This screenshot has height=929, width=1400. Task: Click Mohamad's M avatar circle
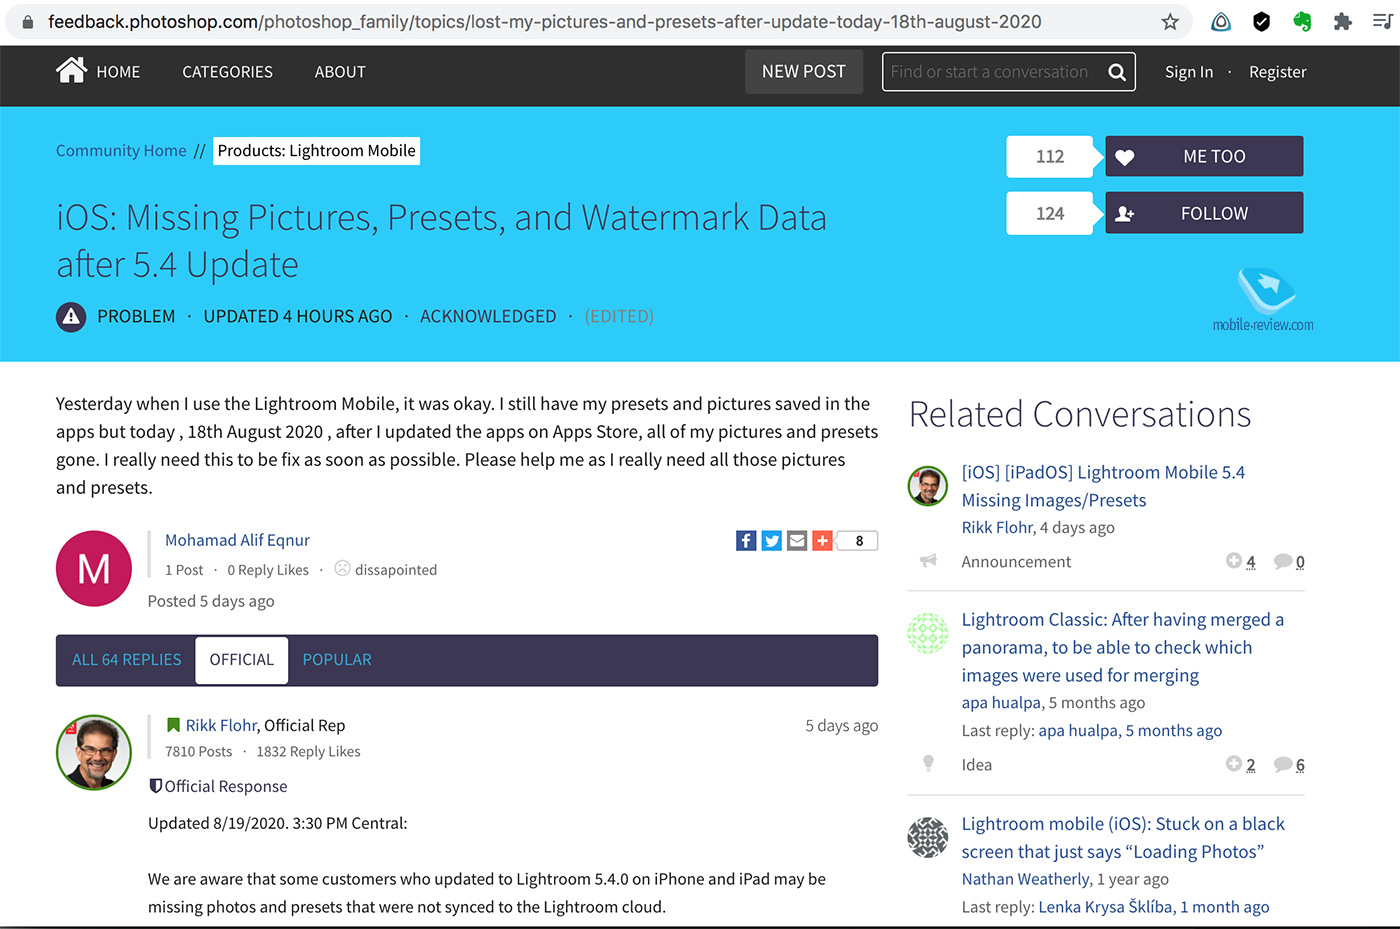94,569
